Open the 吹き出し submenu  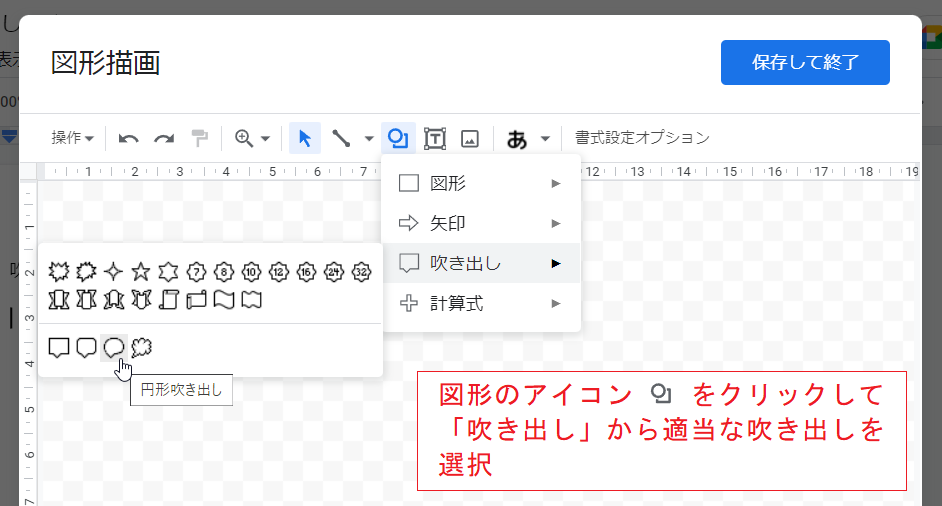tap(481, 263)
